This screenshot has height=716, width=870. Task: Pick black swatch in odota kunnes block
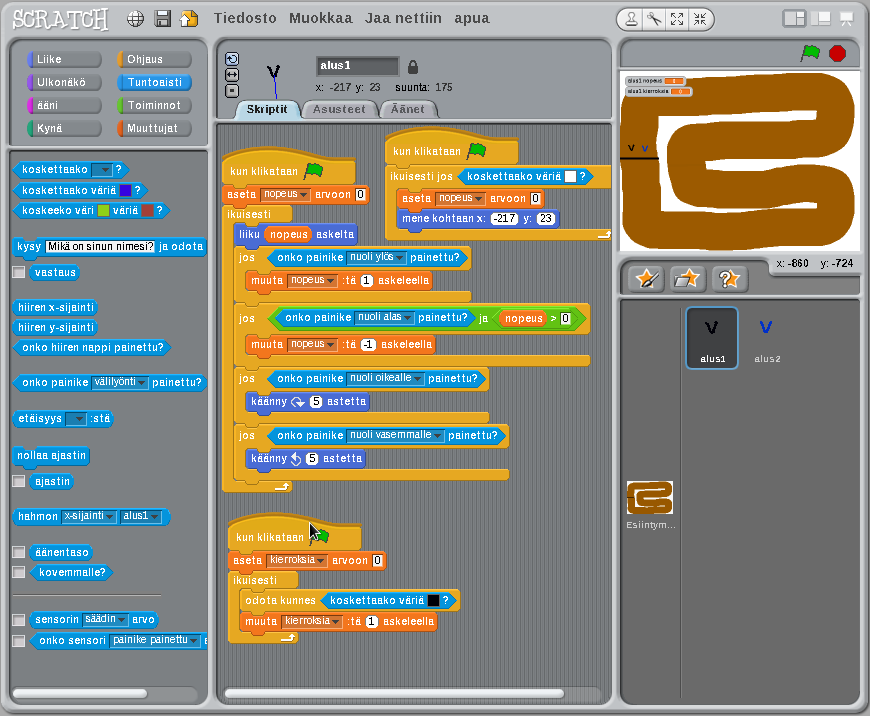pos(433,601)
